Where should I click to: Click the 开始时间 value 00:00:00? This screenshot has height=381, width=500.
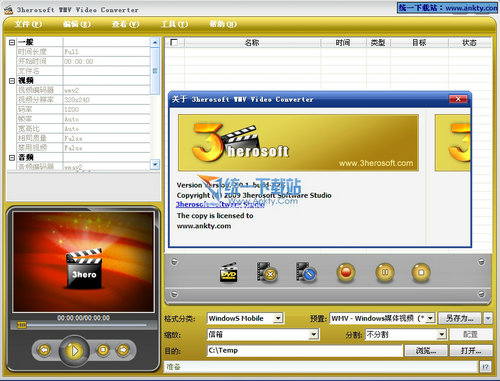coord(106,61)
